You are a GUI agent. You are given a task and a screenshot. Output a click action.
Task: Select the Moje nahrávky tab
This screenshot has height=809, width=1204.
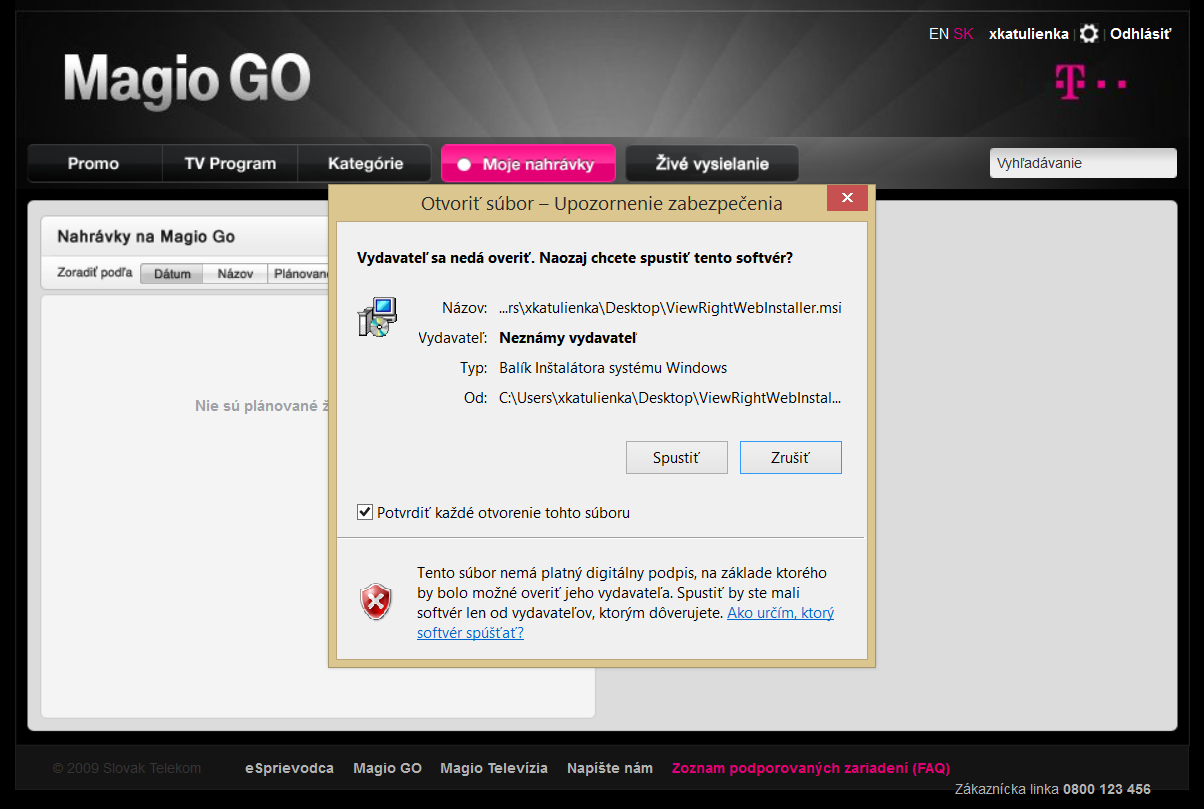pyautogui.click(x=528, y=164)
